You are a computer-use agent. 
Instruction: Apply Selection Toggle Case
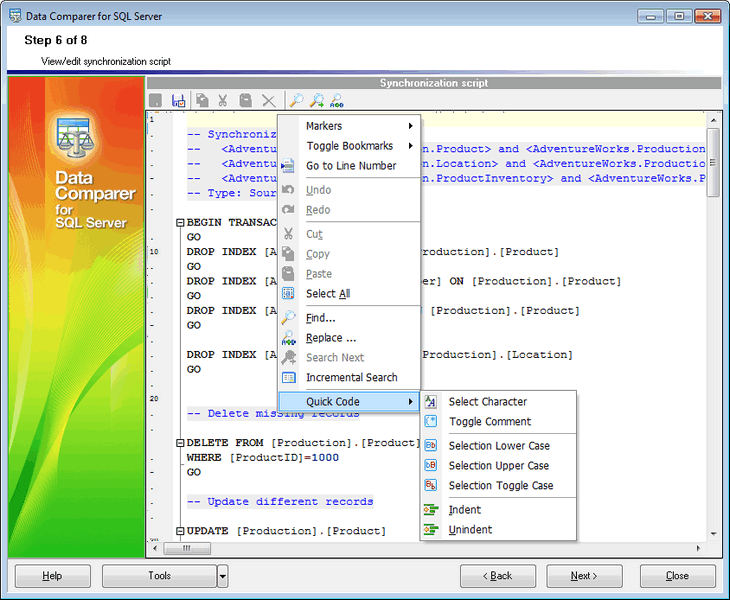click(498, 485)
